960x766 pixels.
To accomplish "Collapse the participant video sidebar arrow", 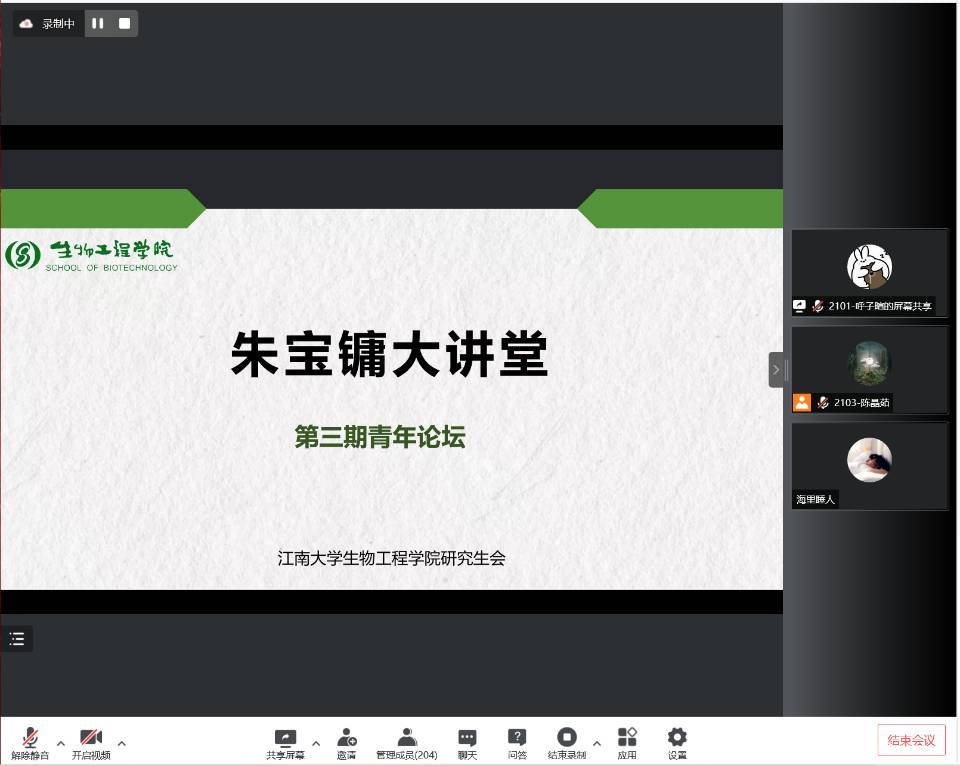I will 776,369.
